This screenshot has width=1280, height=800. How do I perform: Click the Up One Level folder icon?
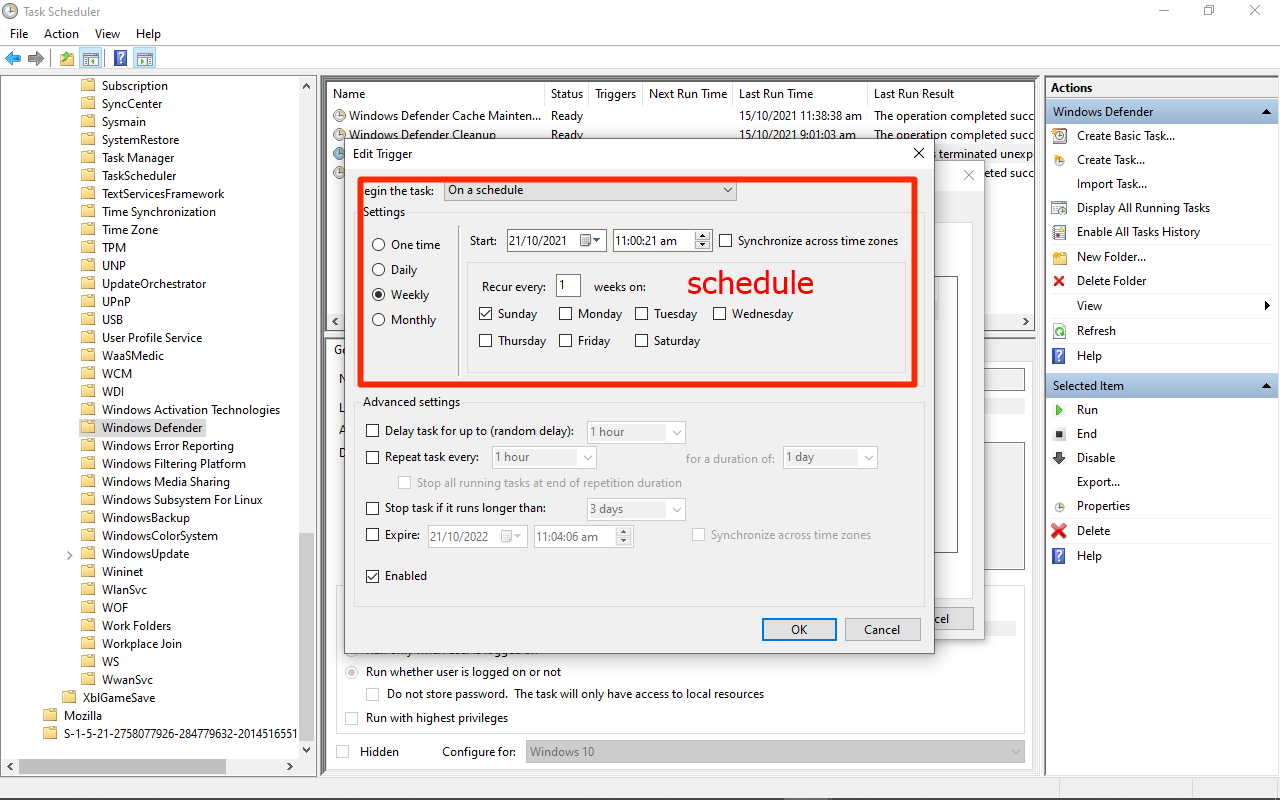point(67,58)
